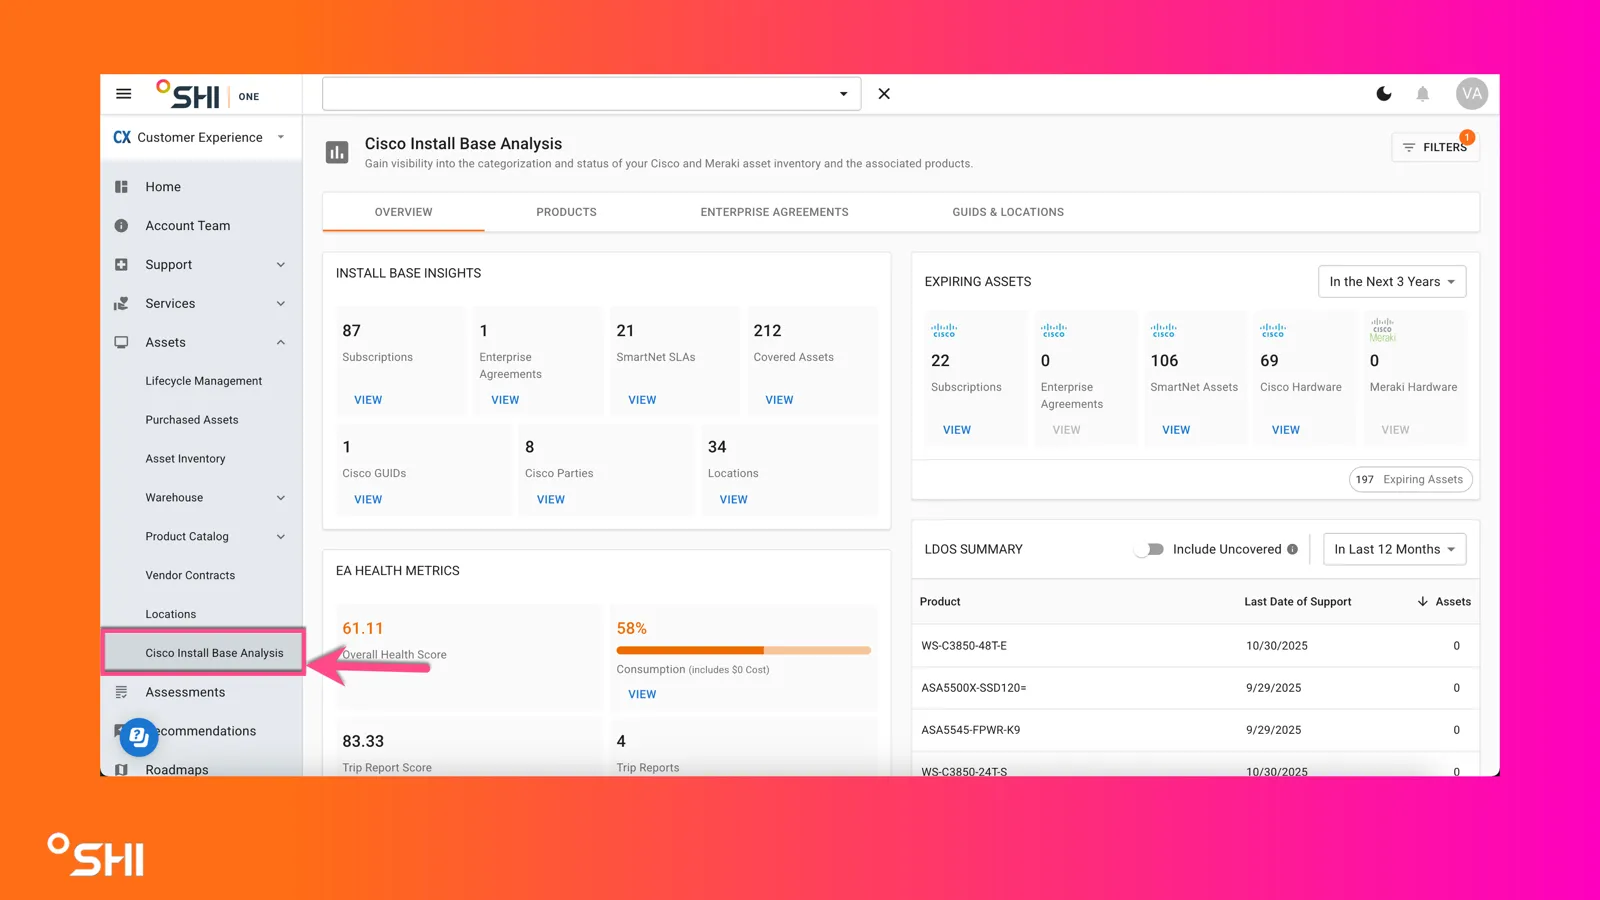Expand the Support menu chevron

(281, 265)
